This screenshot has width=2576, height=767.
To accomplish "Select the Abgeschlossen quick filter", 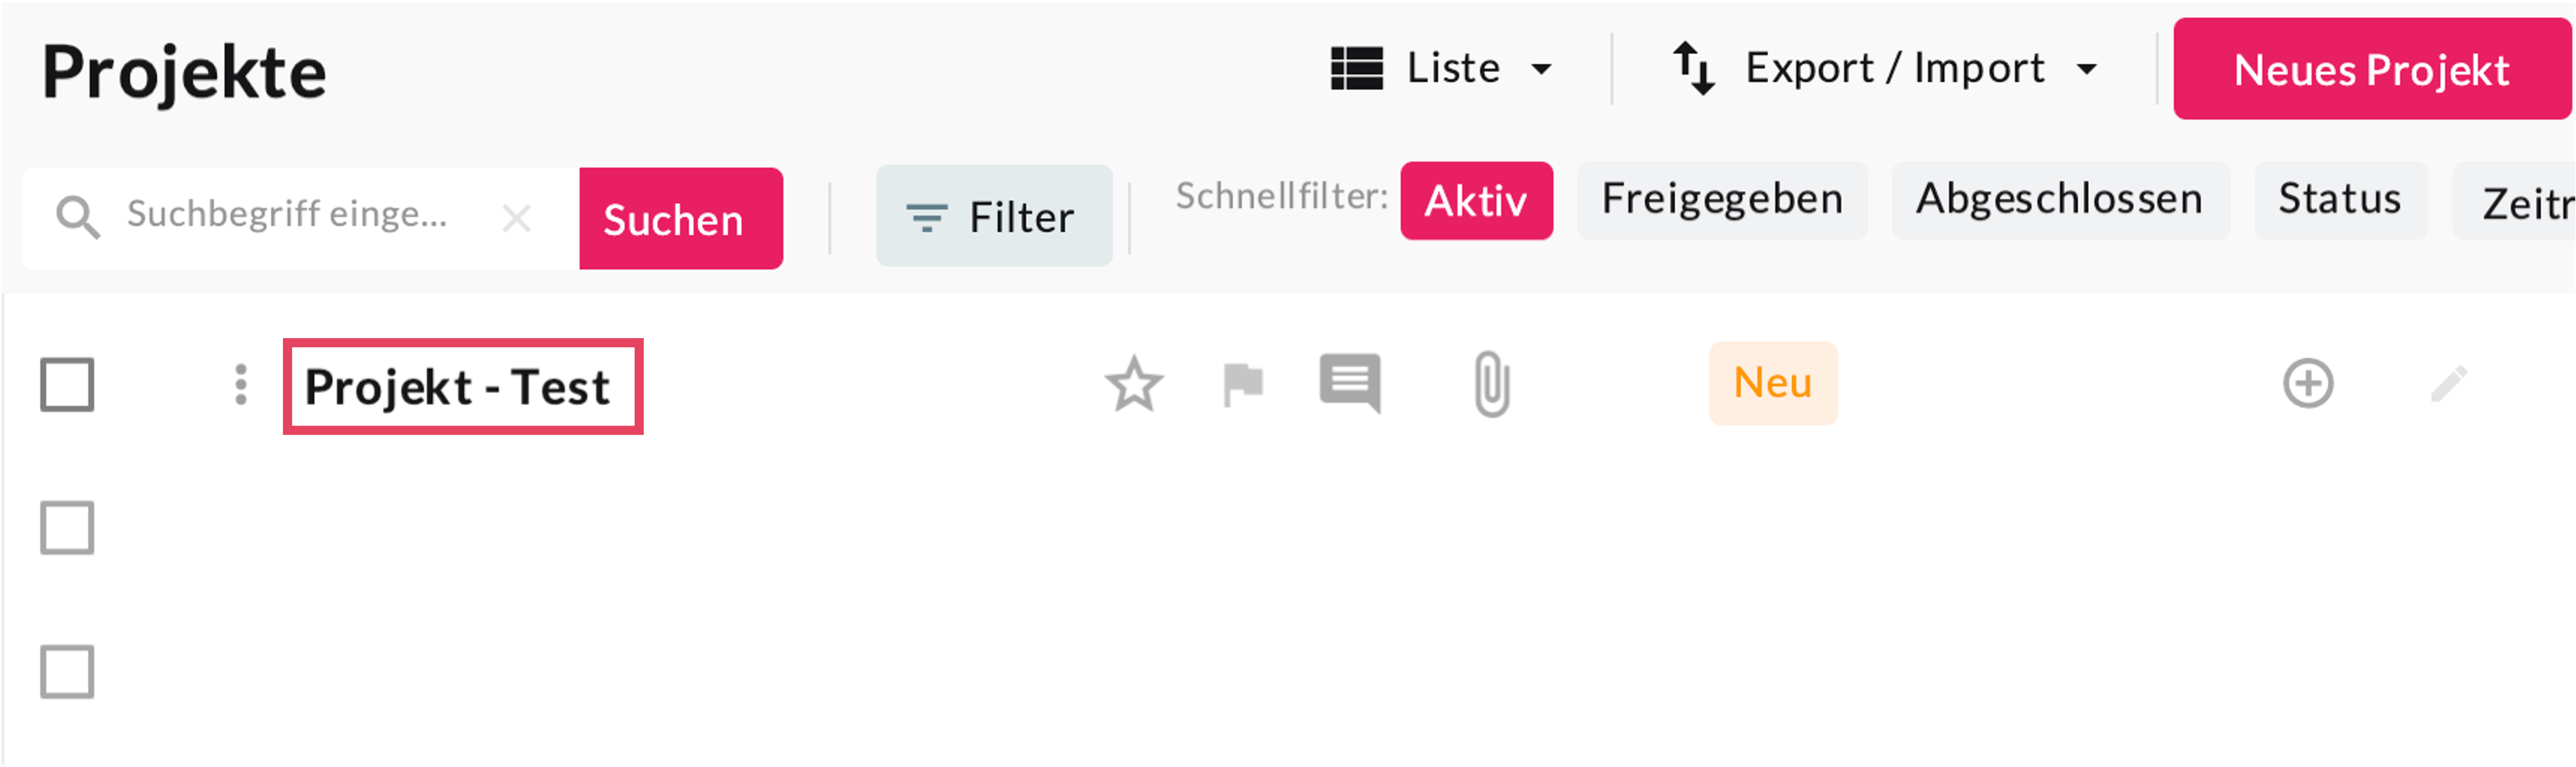I will click(x=2059, y=200).
